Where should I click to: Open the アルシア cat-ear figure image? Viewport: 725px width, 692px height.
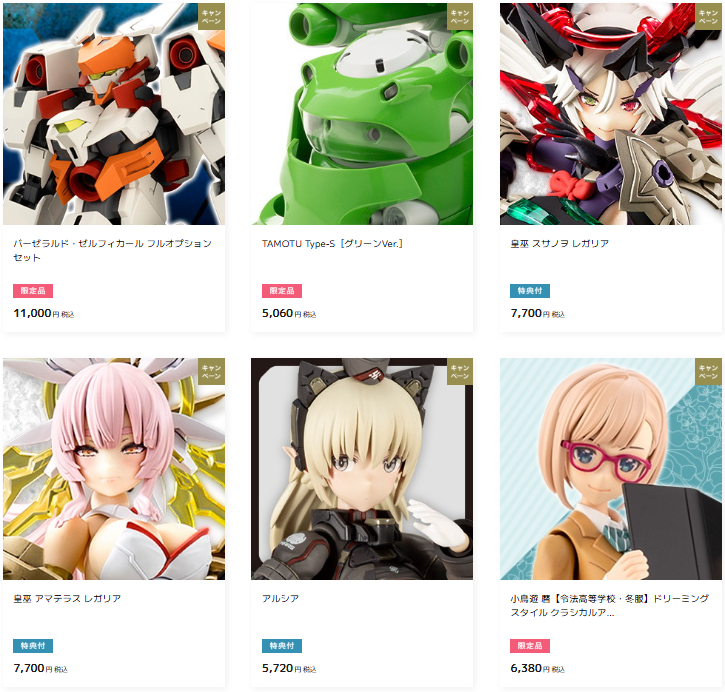pos(362,469)
